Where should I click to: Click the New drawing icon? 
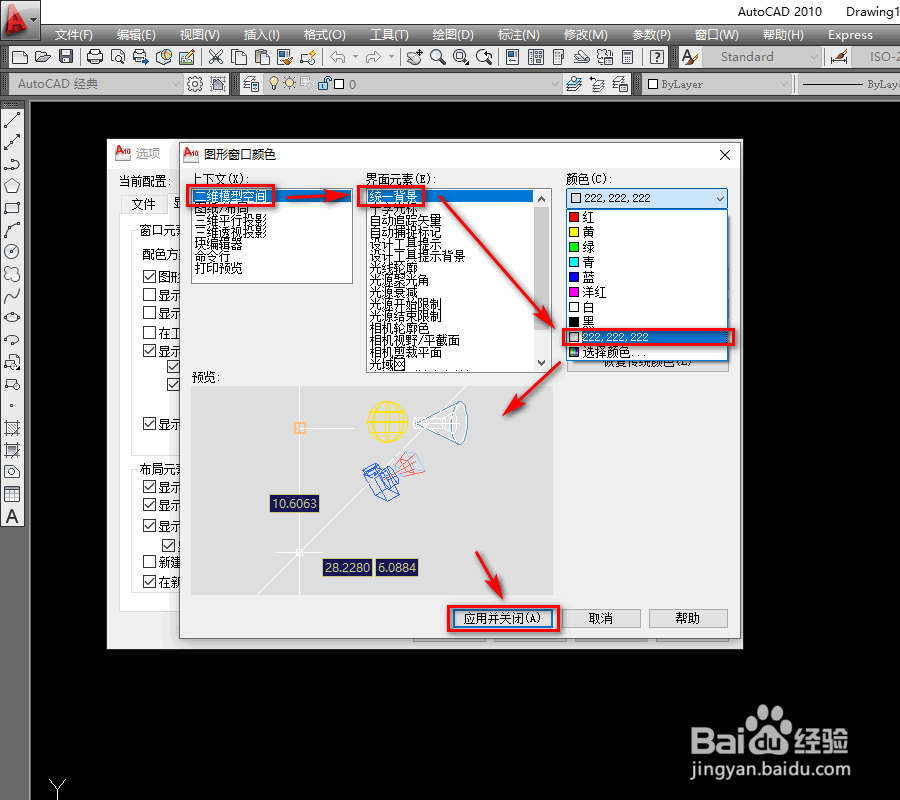[x=20, y=57]
